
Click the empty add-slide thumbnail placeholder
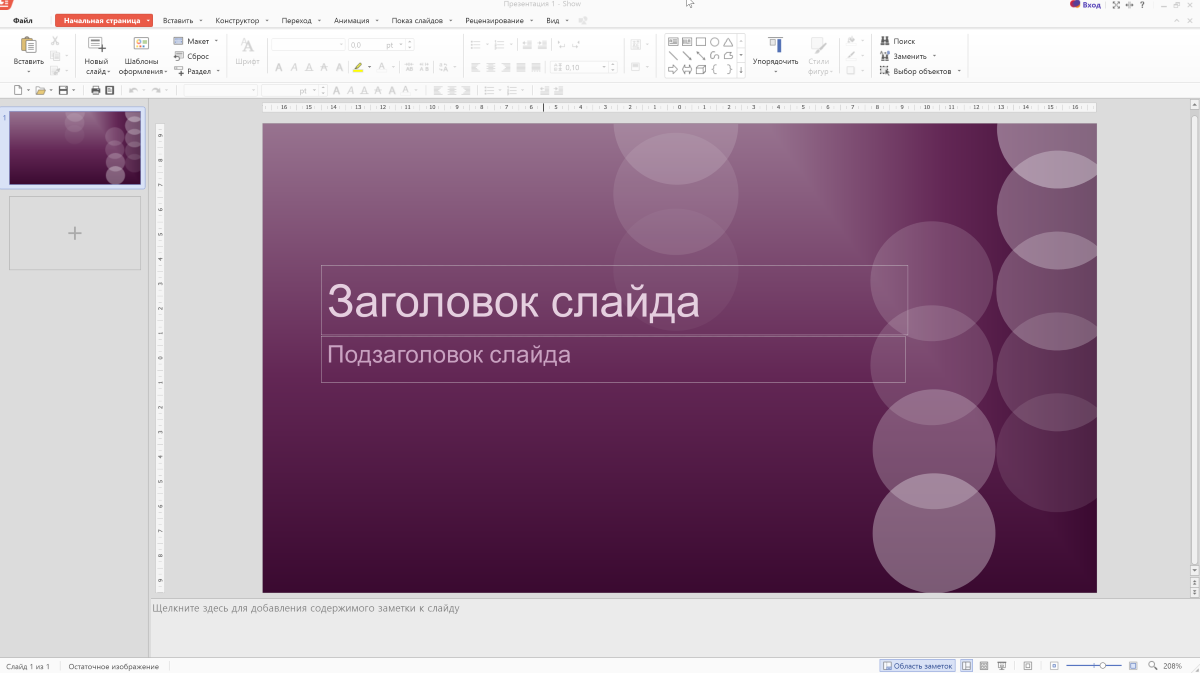(75, 233)
